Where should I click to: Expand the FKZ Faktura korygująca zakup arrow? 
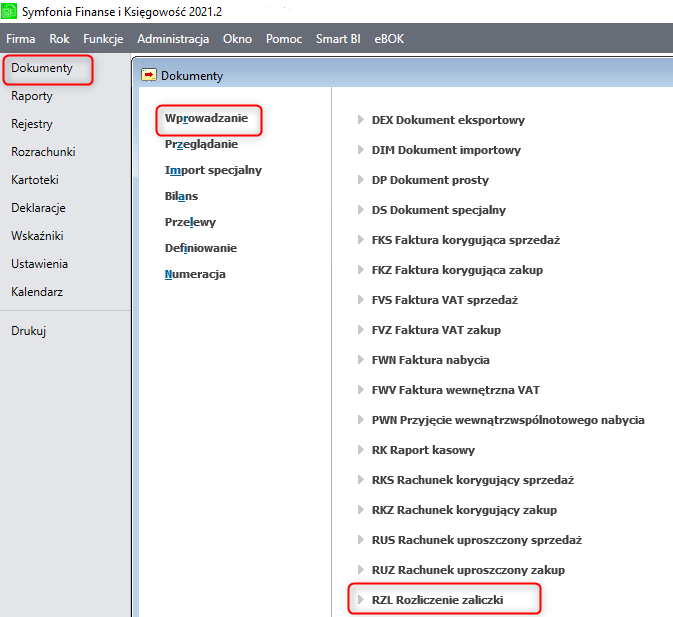(x=361, y=269)
